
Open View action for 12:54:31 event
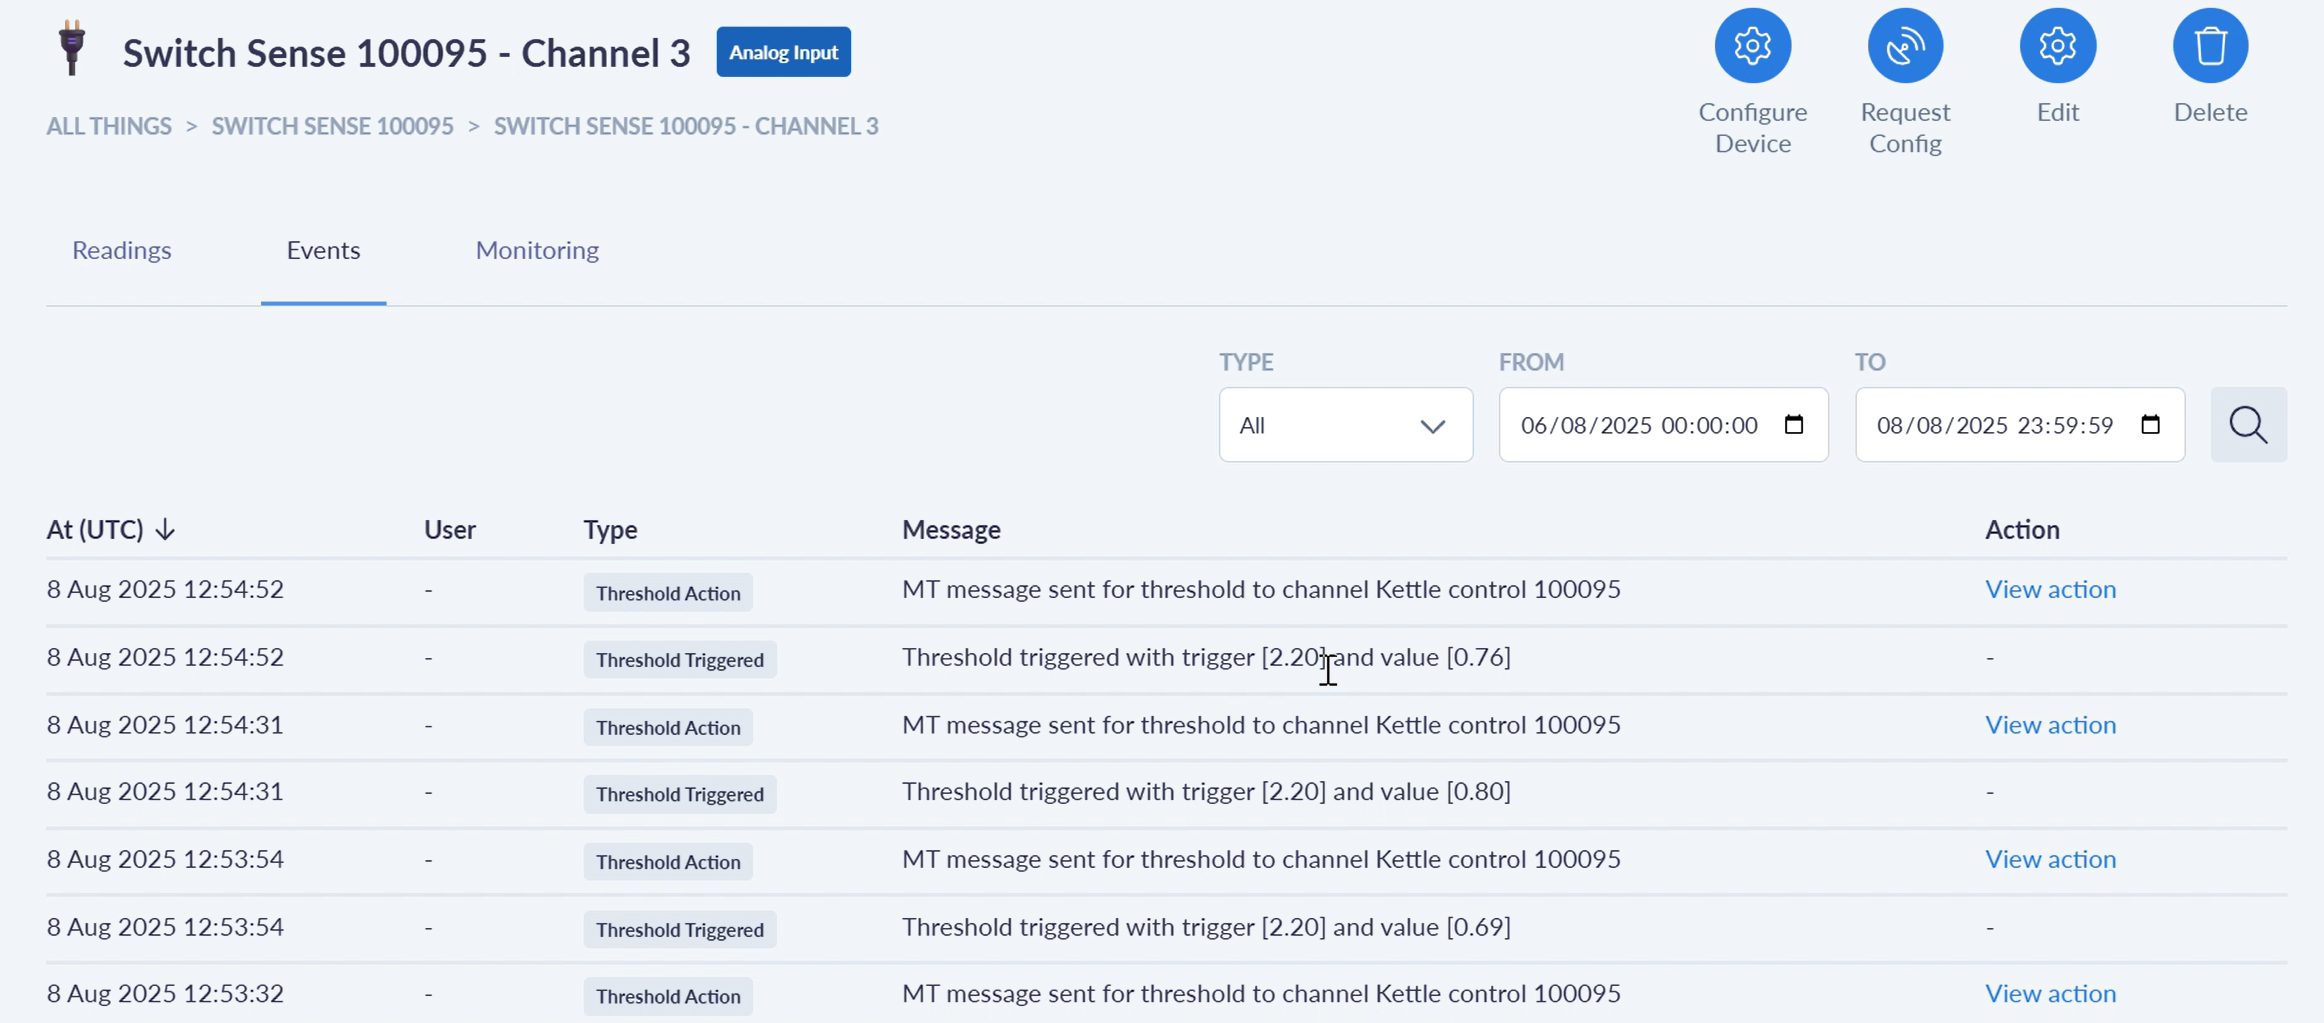2050,725
